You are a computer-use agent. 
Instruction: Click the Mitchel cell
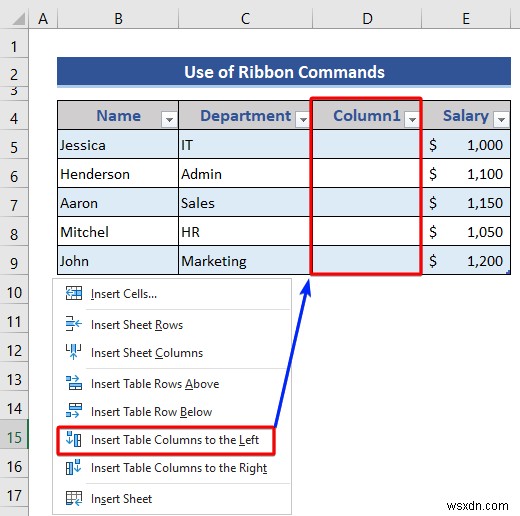pos(118,232)
